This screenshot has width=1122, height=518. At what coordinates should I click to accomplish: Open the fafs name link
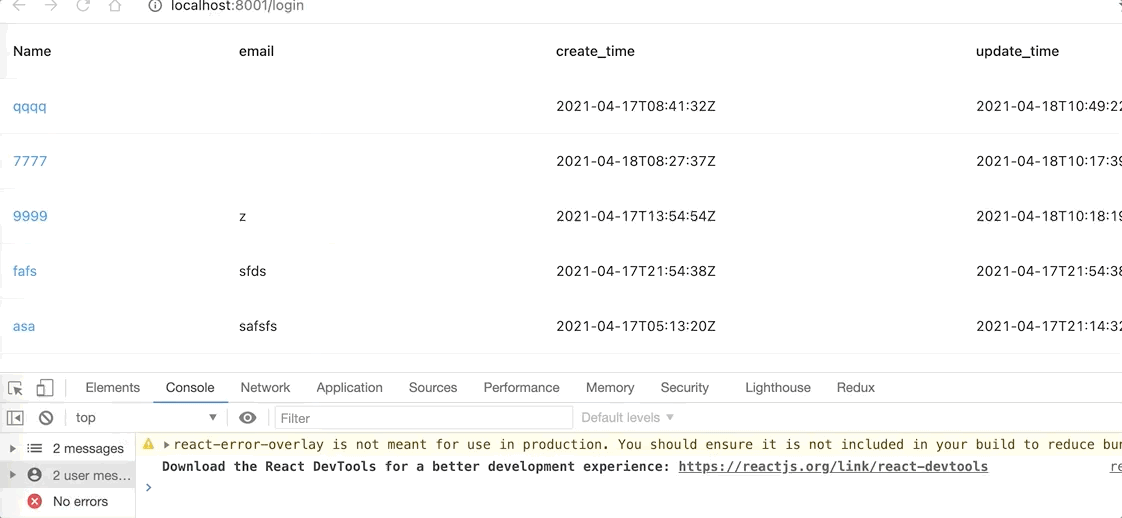(x=25, y=271)
